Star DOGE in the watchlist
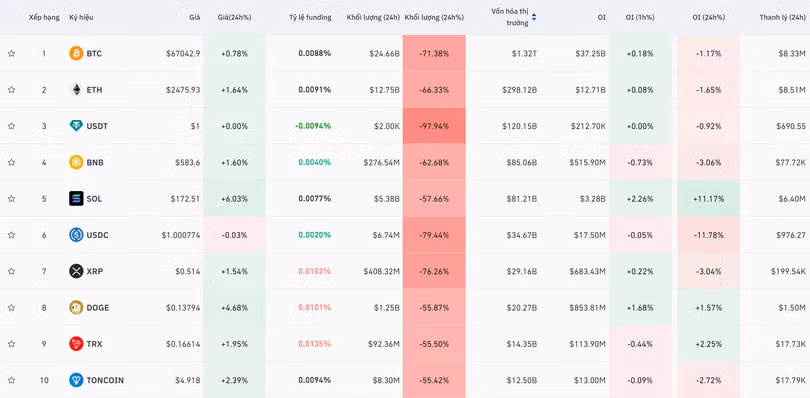The image size is (810, 398). (11, 308)
